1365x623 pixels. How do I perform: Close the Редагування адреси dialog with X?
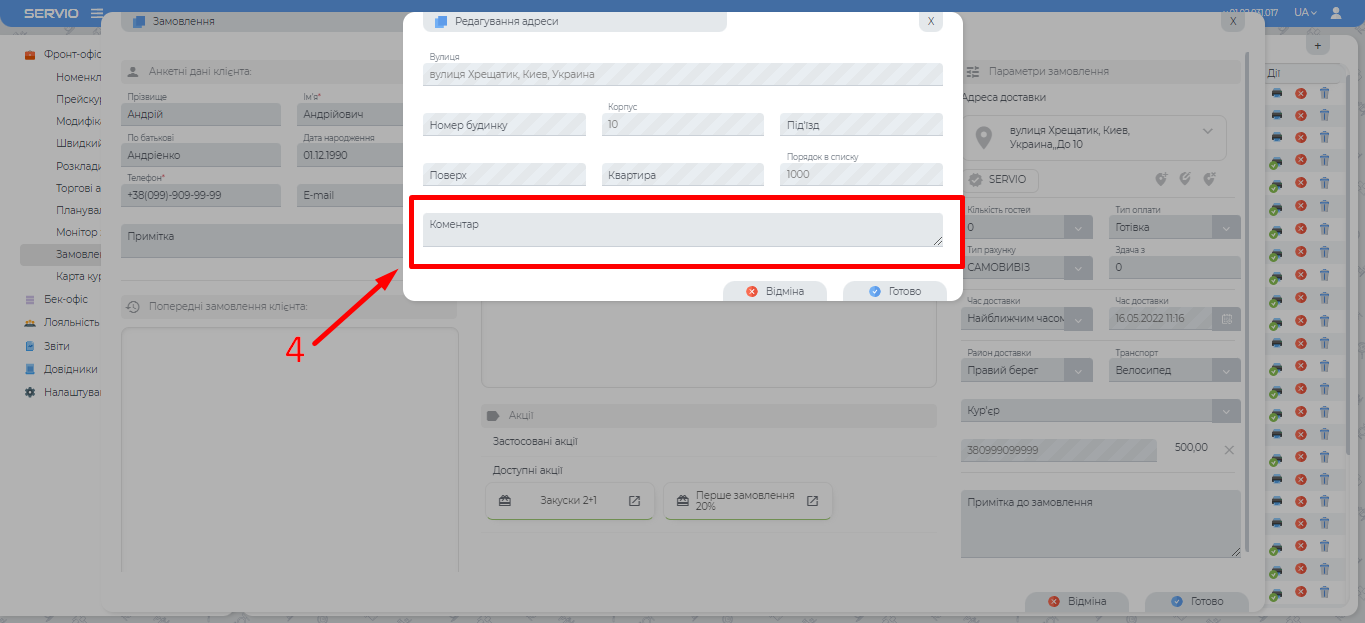930,21
